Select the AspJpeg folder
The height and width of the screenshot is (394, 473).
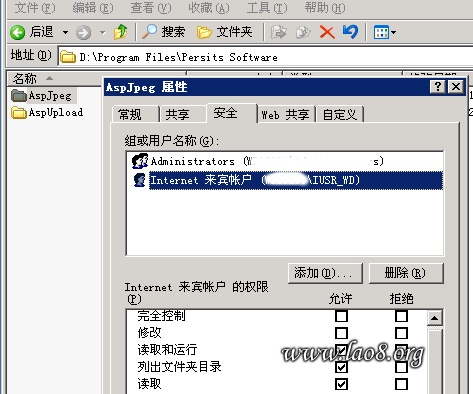tap(43, 96)
